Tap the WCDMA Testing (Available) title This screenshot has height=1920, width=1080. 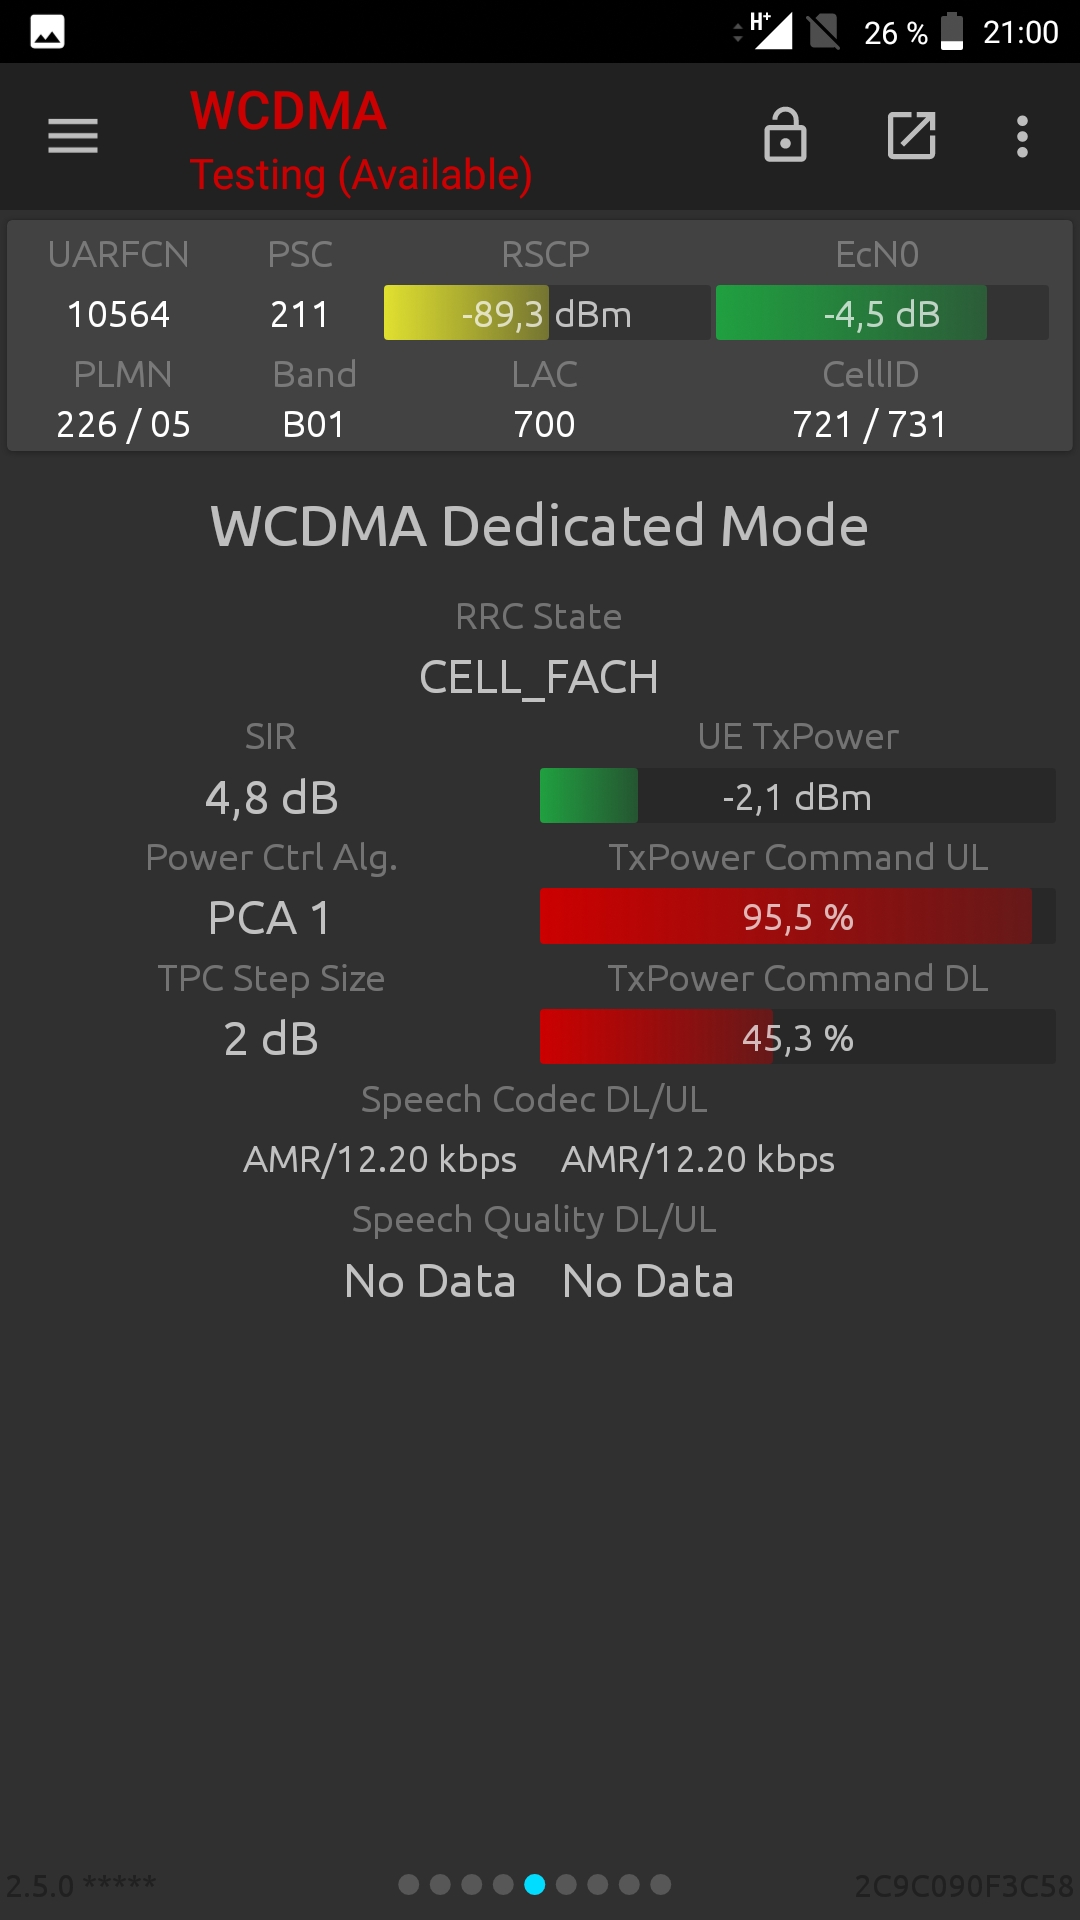(x=361, y=141)
